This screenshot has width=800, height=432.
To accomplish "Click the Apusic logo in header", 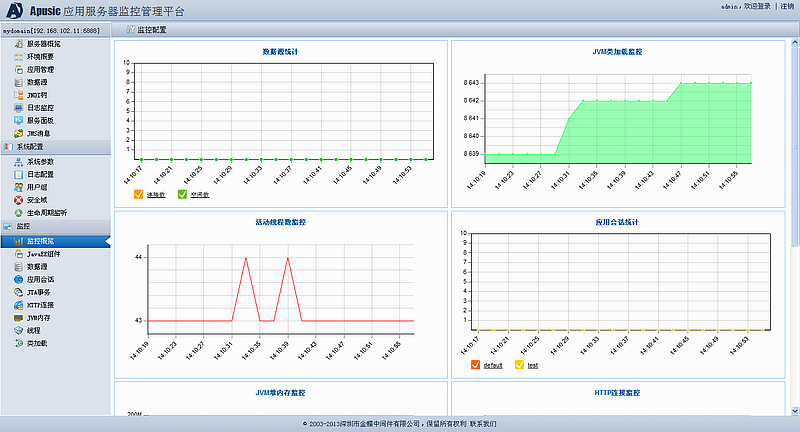I will [x=14, y=10].
